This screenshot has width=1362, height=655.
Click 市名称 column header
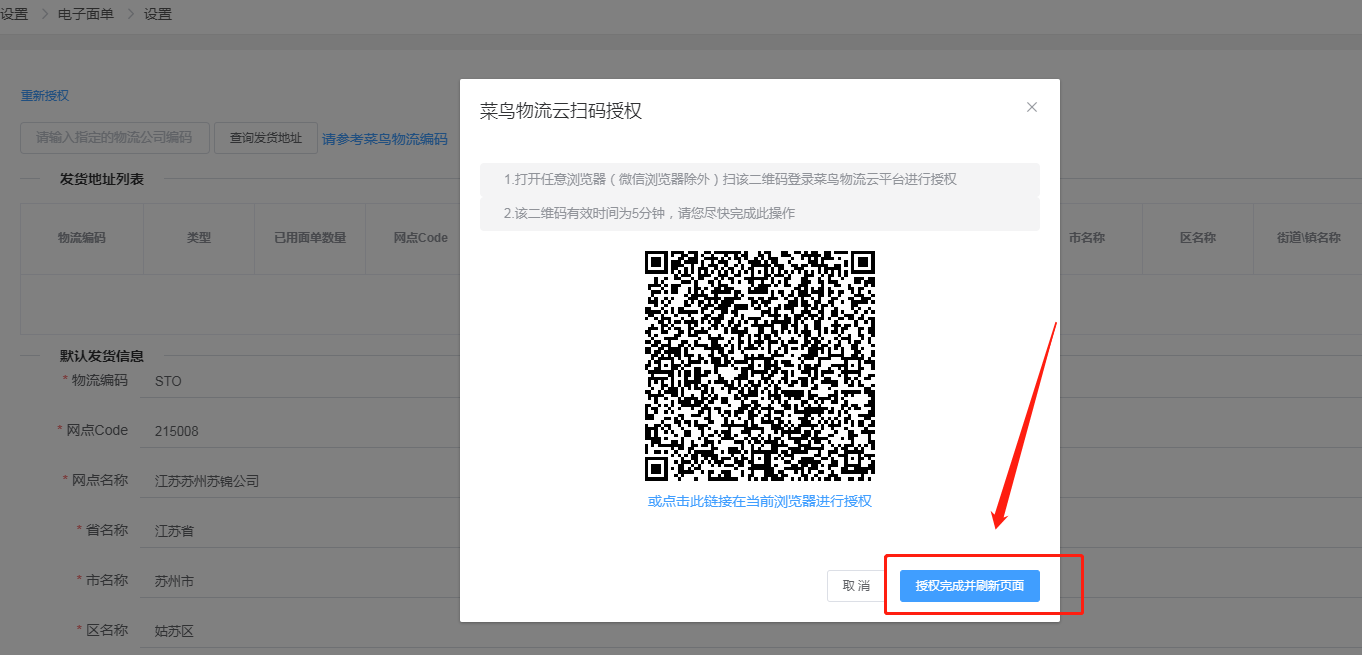(x=1087, y=238)
